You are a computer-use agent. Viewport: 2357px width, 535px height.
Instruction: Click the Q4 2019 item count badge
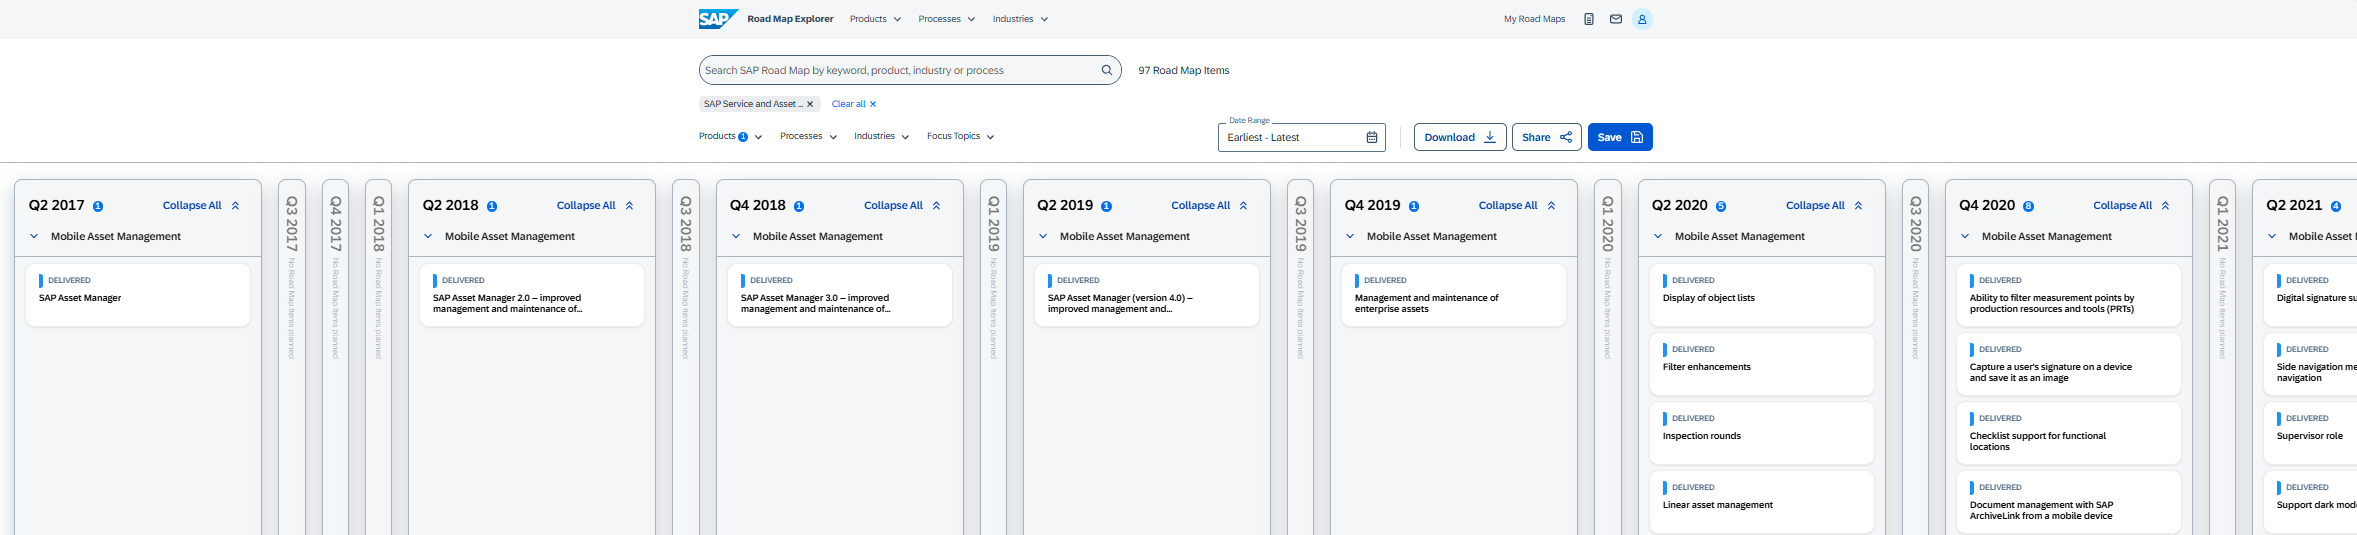point(1414,206)
